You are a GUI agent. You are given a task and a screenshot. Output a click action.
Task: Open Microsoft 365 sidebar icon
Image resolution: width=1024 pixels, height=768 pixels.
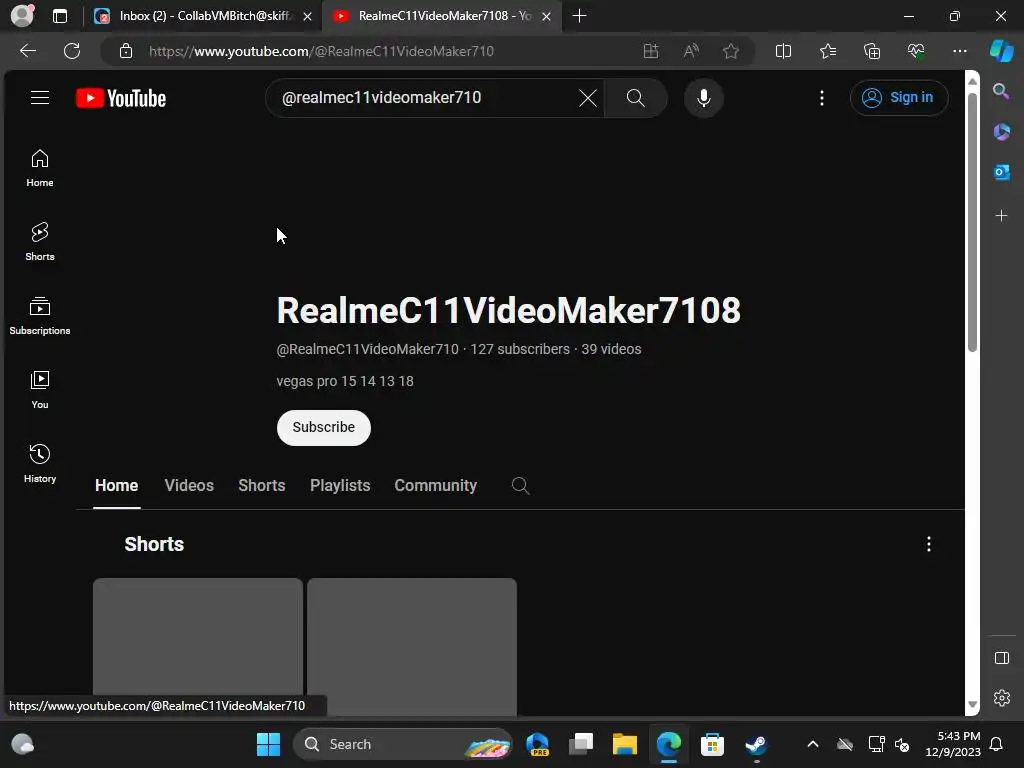point(1001,132)
